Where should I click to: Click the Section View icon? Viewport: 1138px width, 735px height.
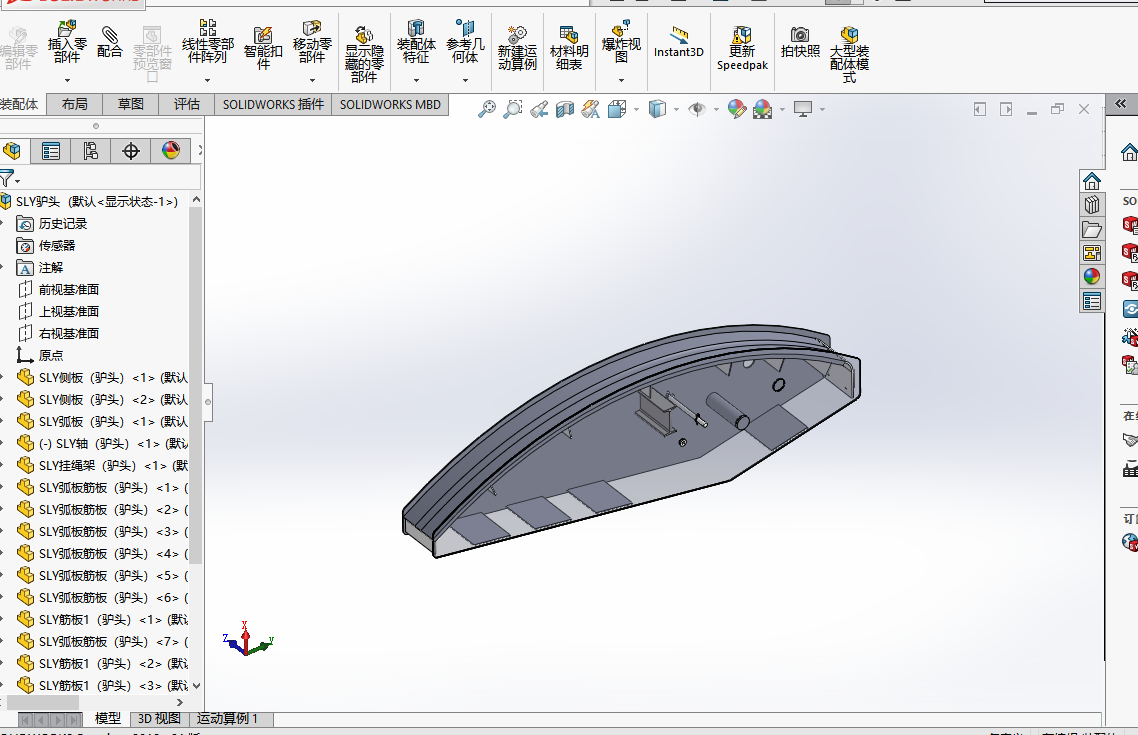(565, 110)
